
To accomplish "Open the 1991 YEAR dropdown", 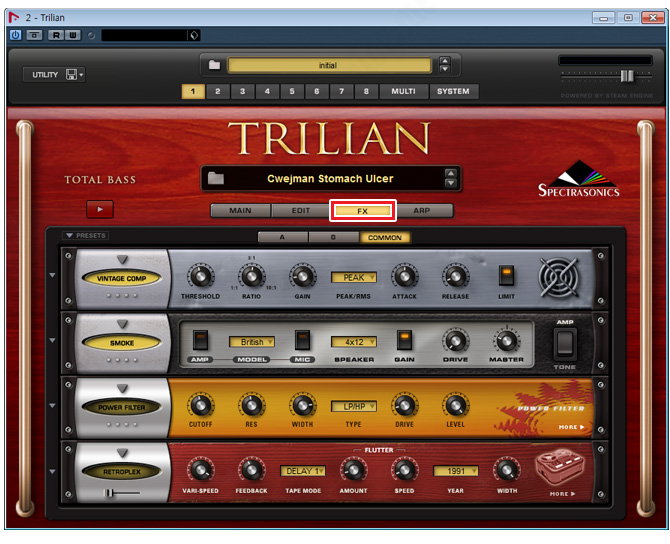I will click(455, 471).
